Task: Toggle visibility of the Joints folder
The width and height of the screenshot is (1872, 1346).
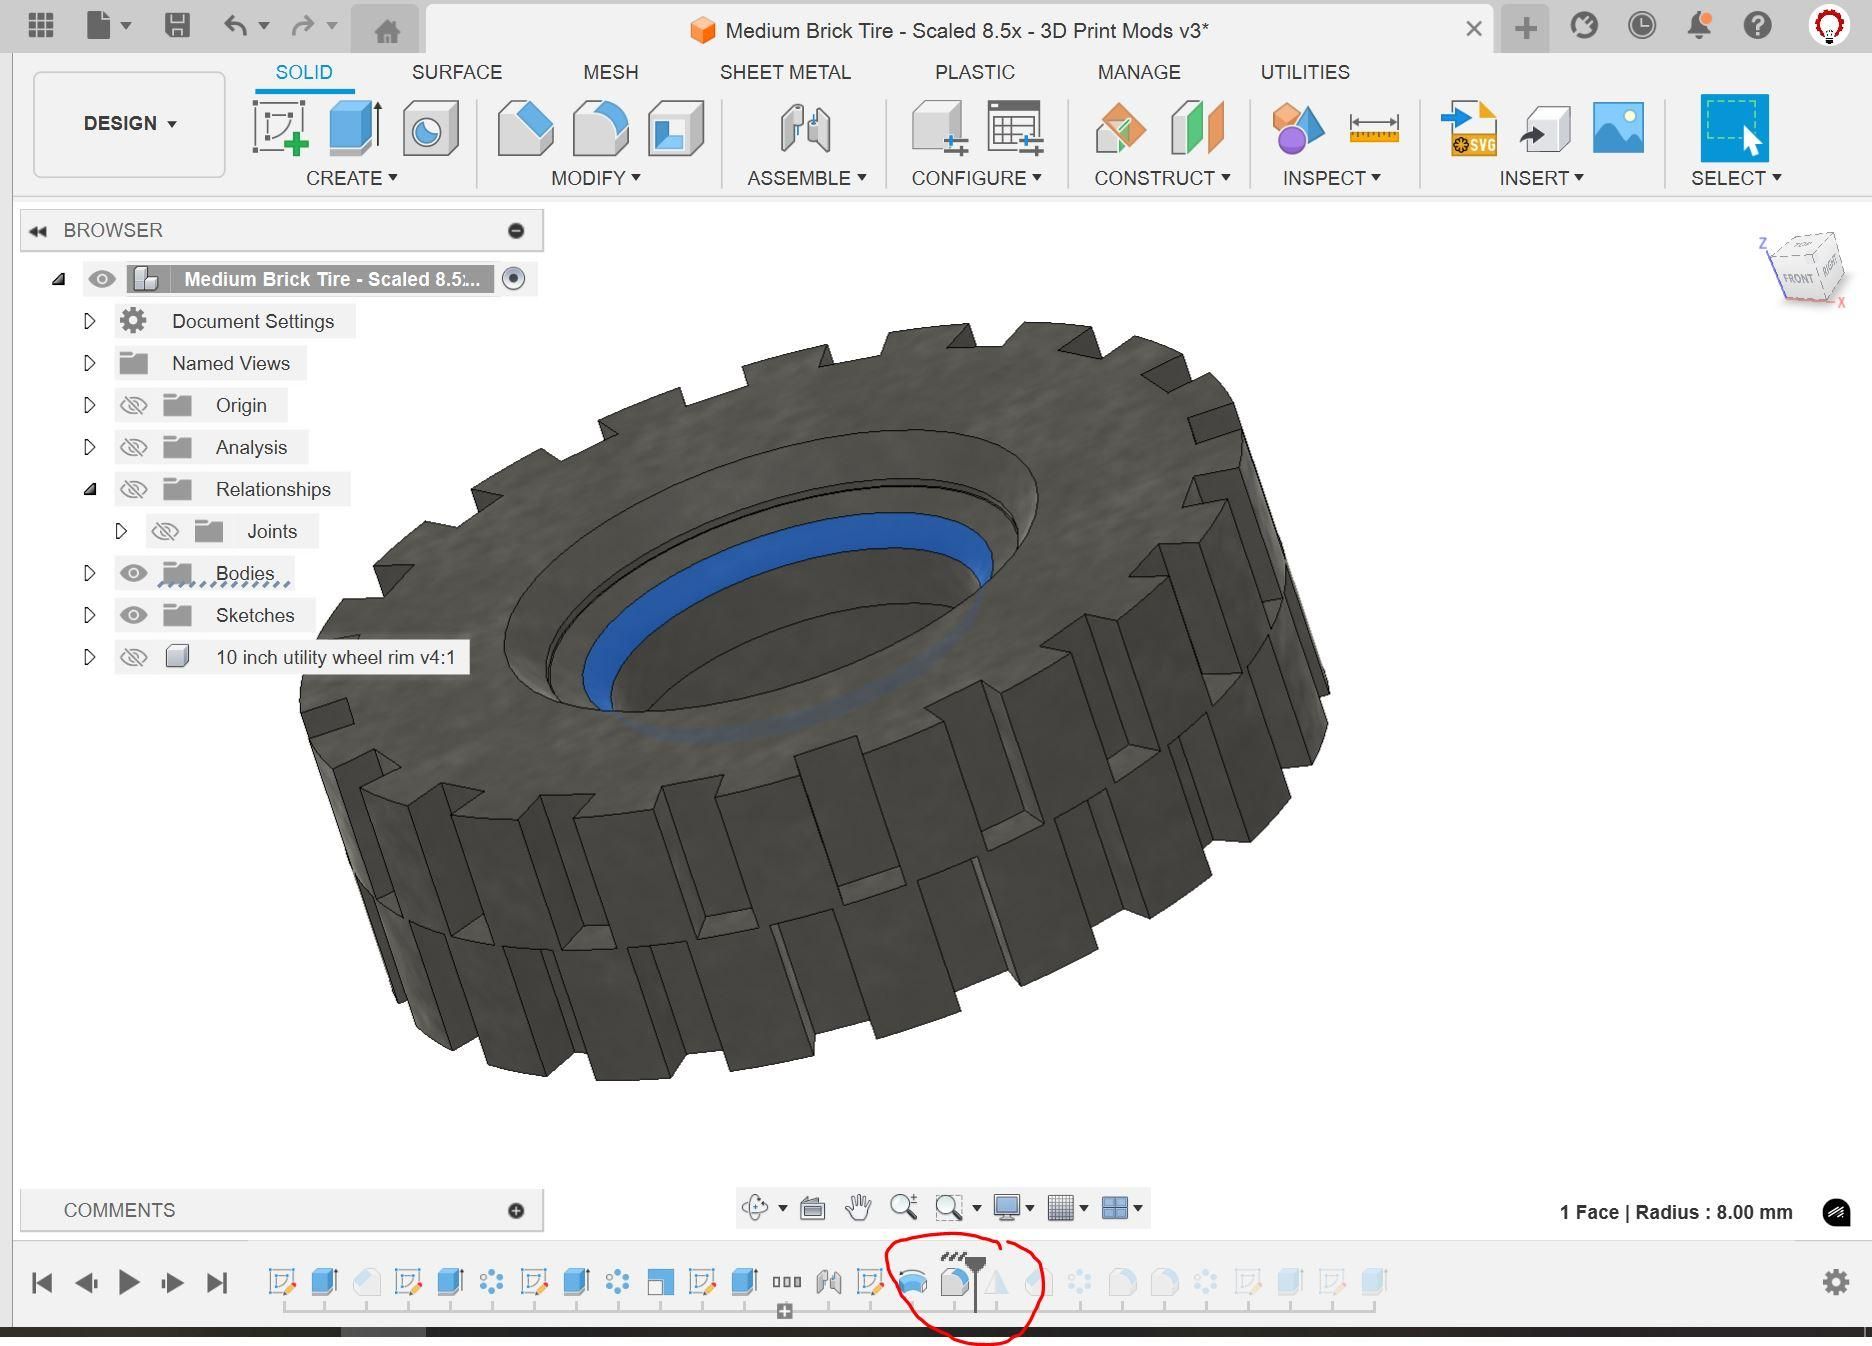Action: pyautogui.click(x=165, y=531)
